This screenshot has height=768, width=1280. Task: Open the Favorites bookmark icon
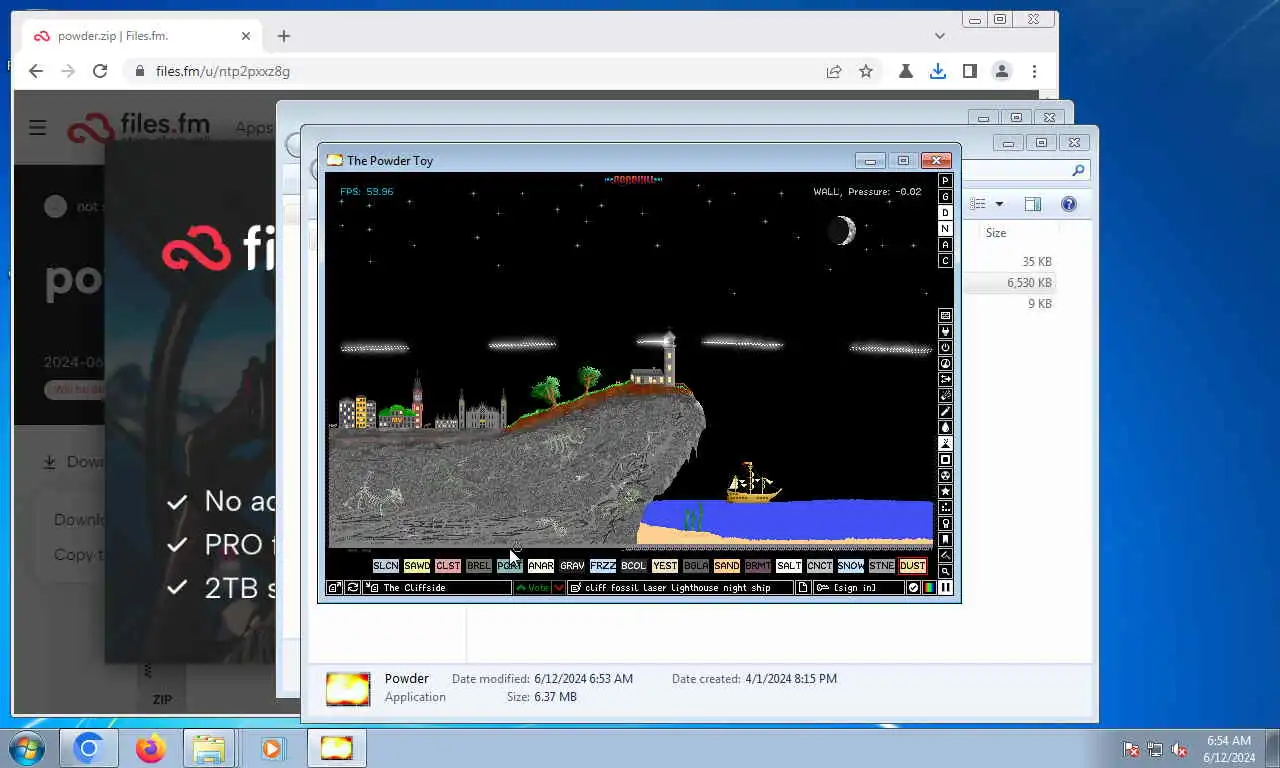(x=945, y=539)
